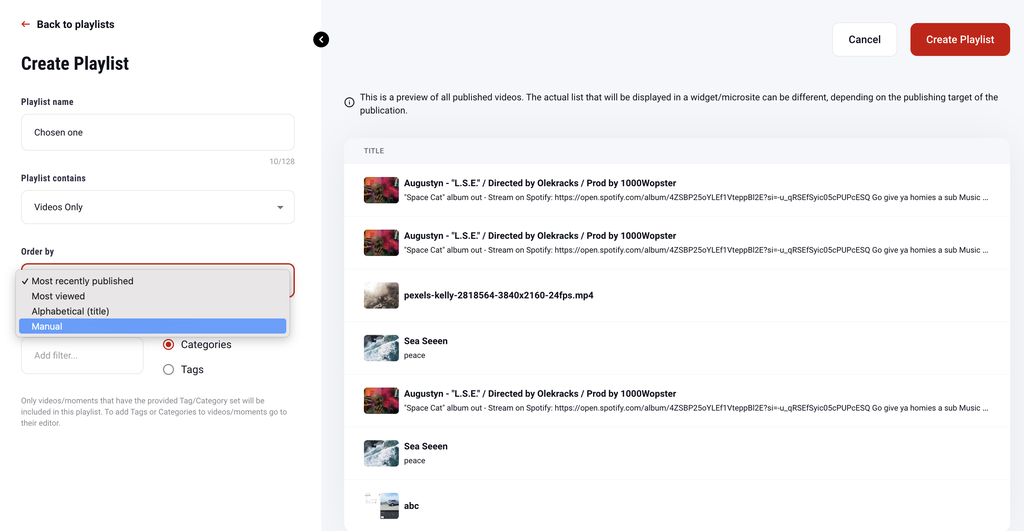Select the Tags radio button

point(168,370)
